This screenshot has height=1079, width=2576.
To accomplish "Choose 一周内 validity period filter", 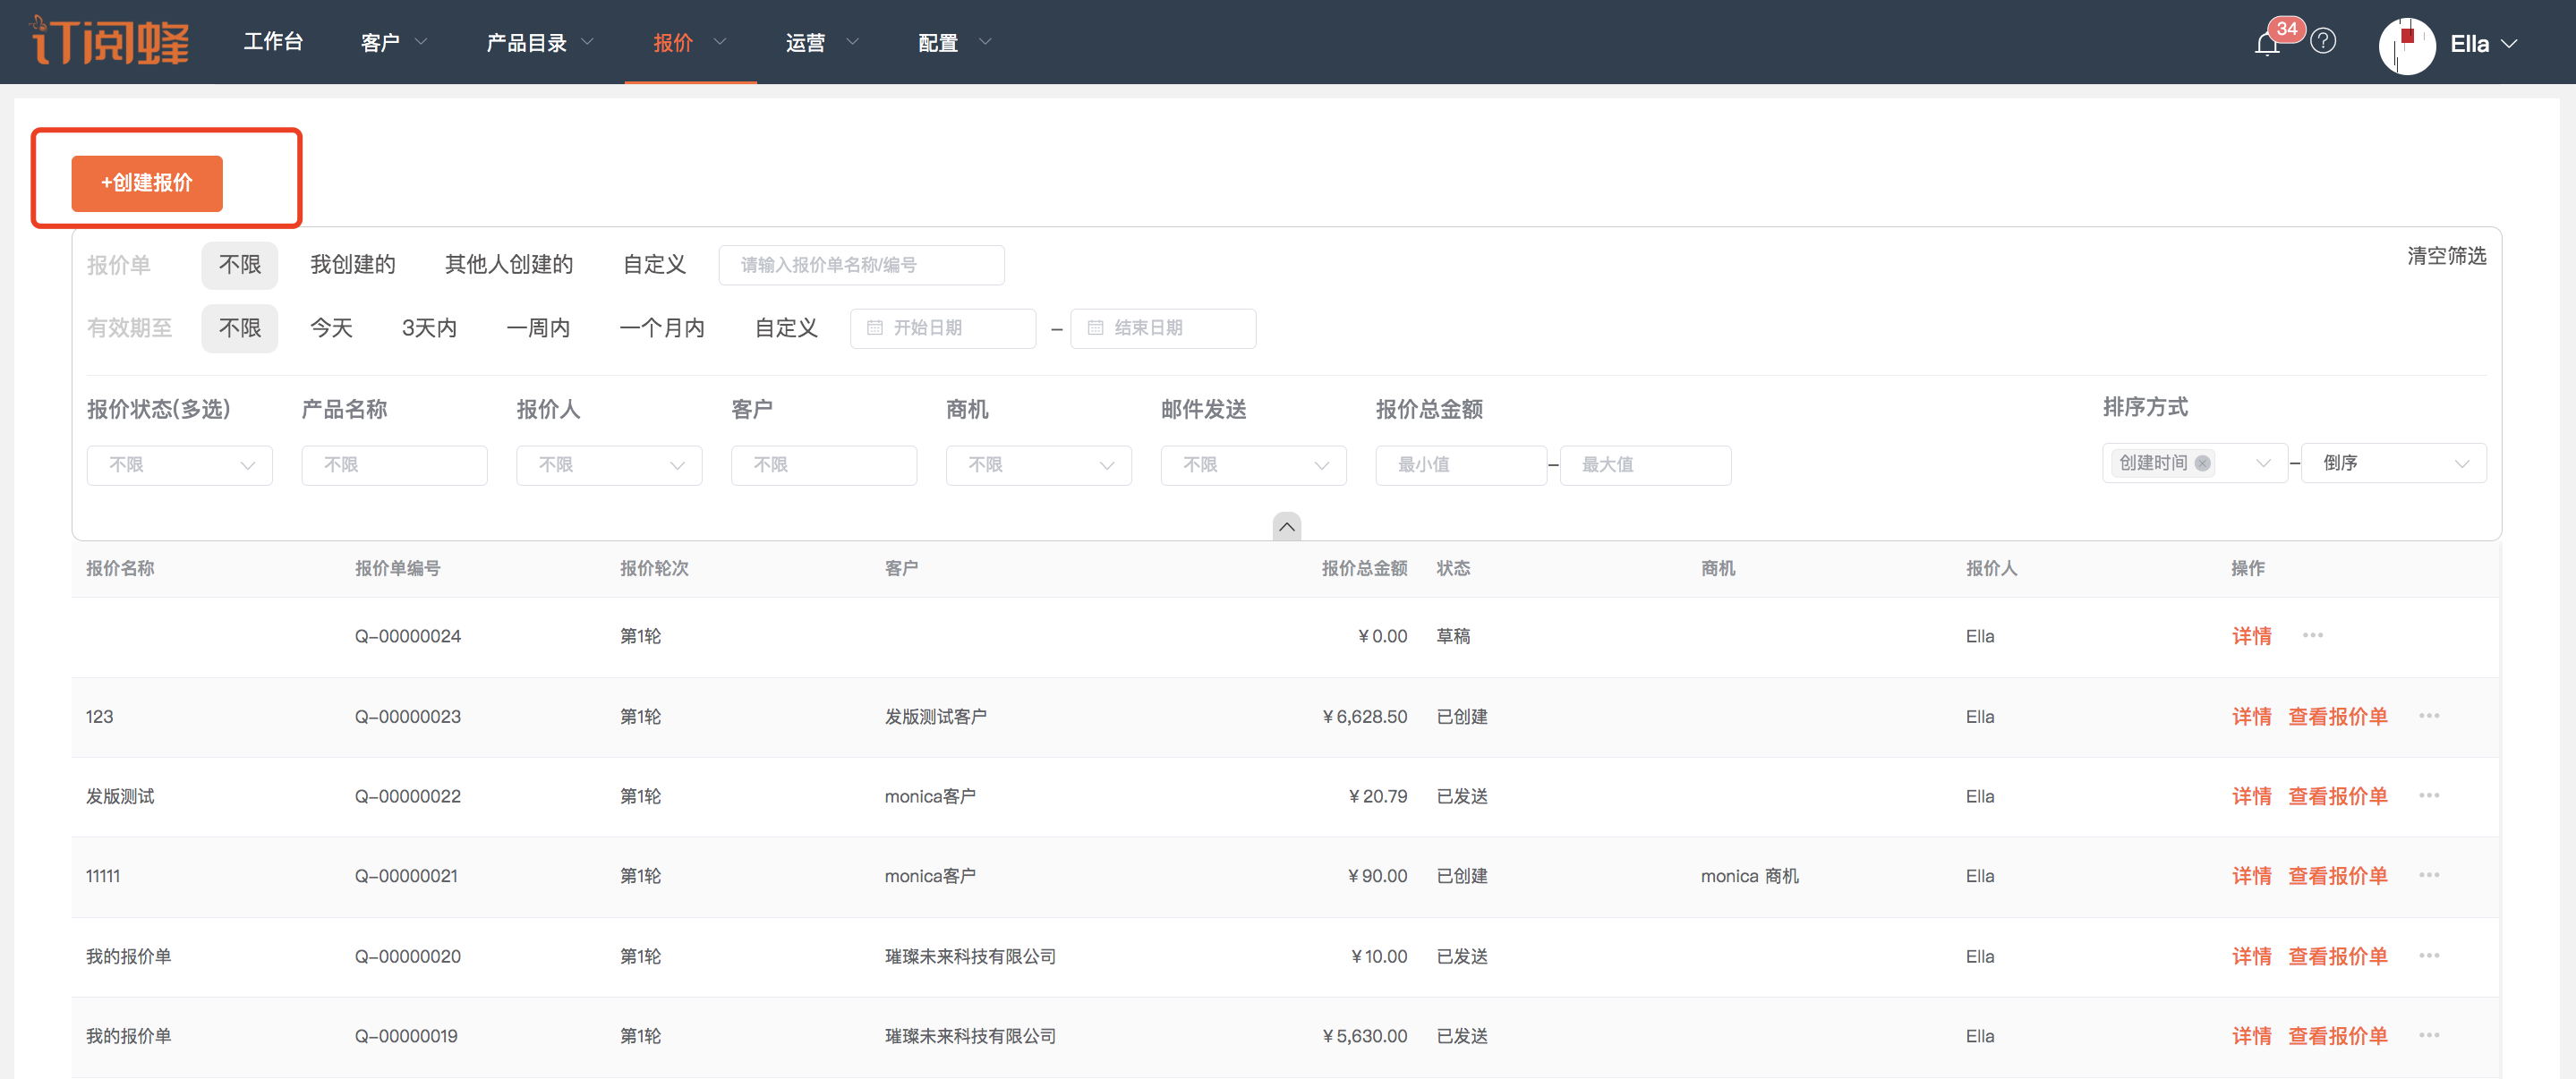I will 538,328.
